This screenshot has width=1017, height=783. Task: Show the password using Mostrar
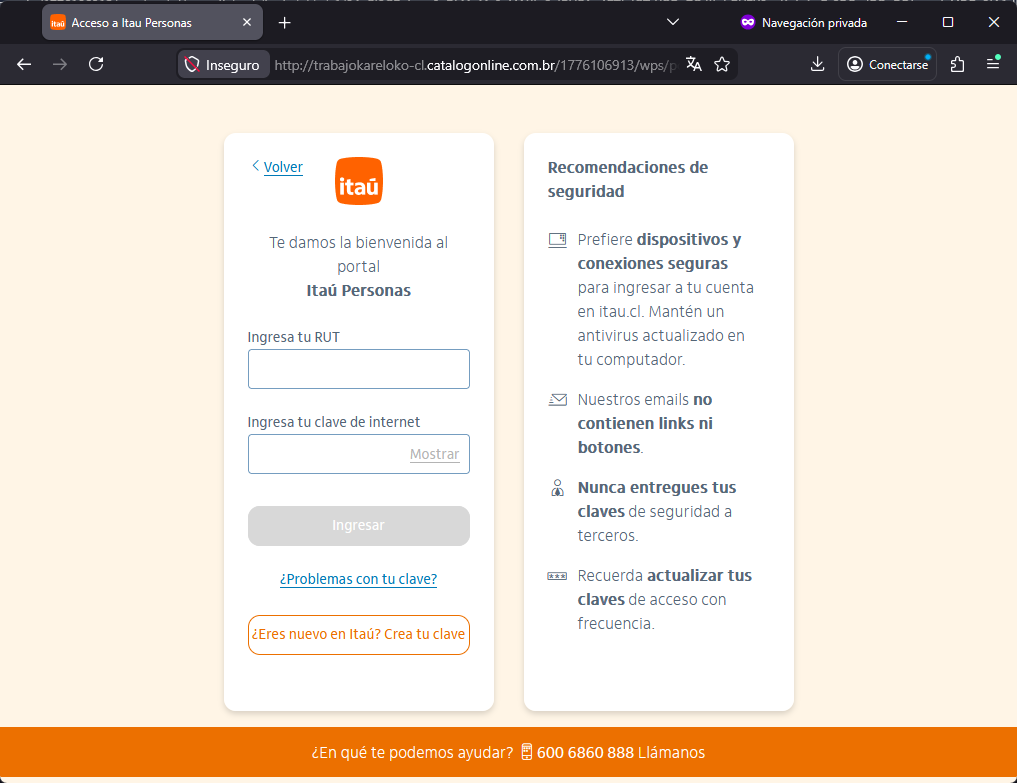pyautogui.click(x=435, y=454)
